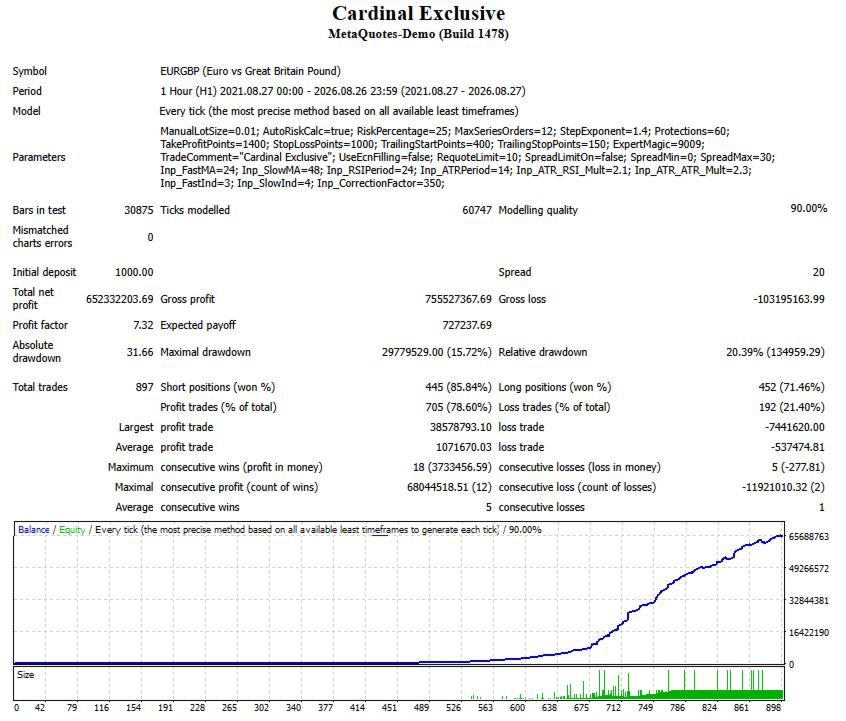Click the Bars in test value 30875
The height and width of the screenshot is (721, 846).
139,210
